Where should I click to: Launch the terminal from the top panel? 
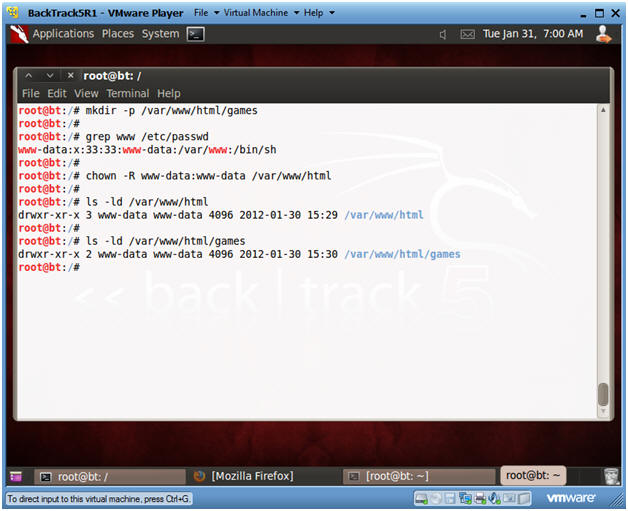195,34
